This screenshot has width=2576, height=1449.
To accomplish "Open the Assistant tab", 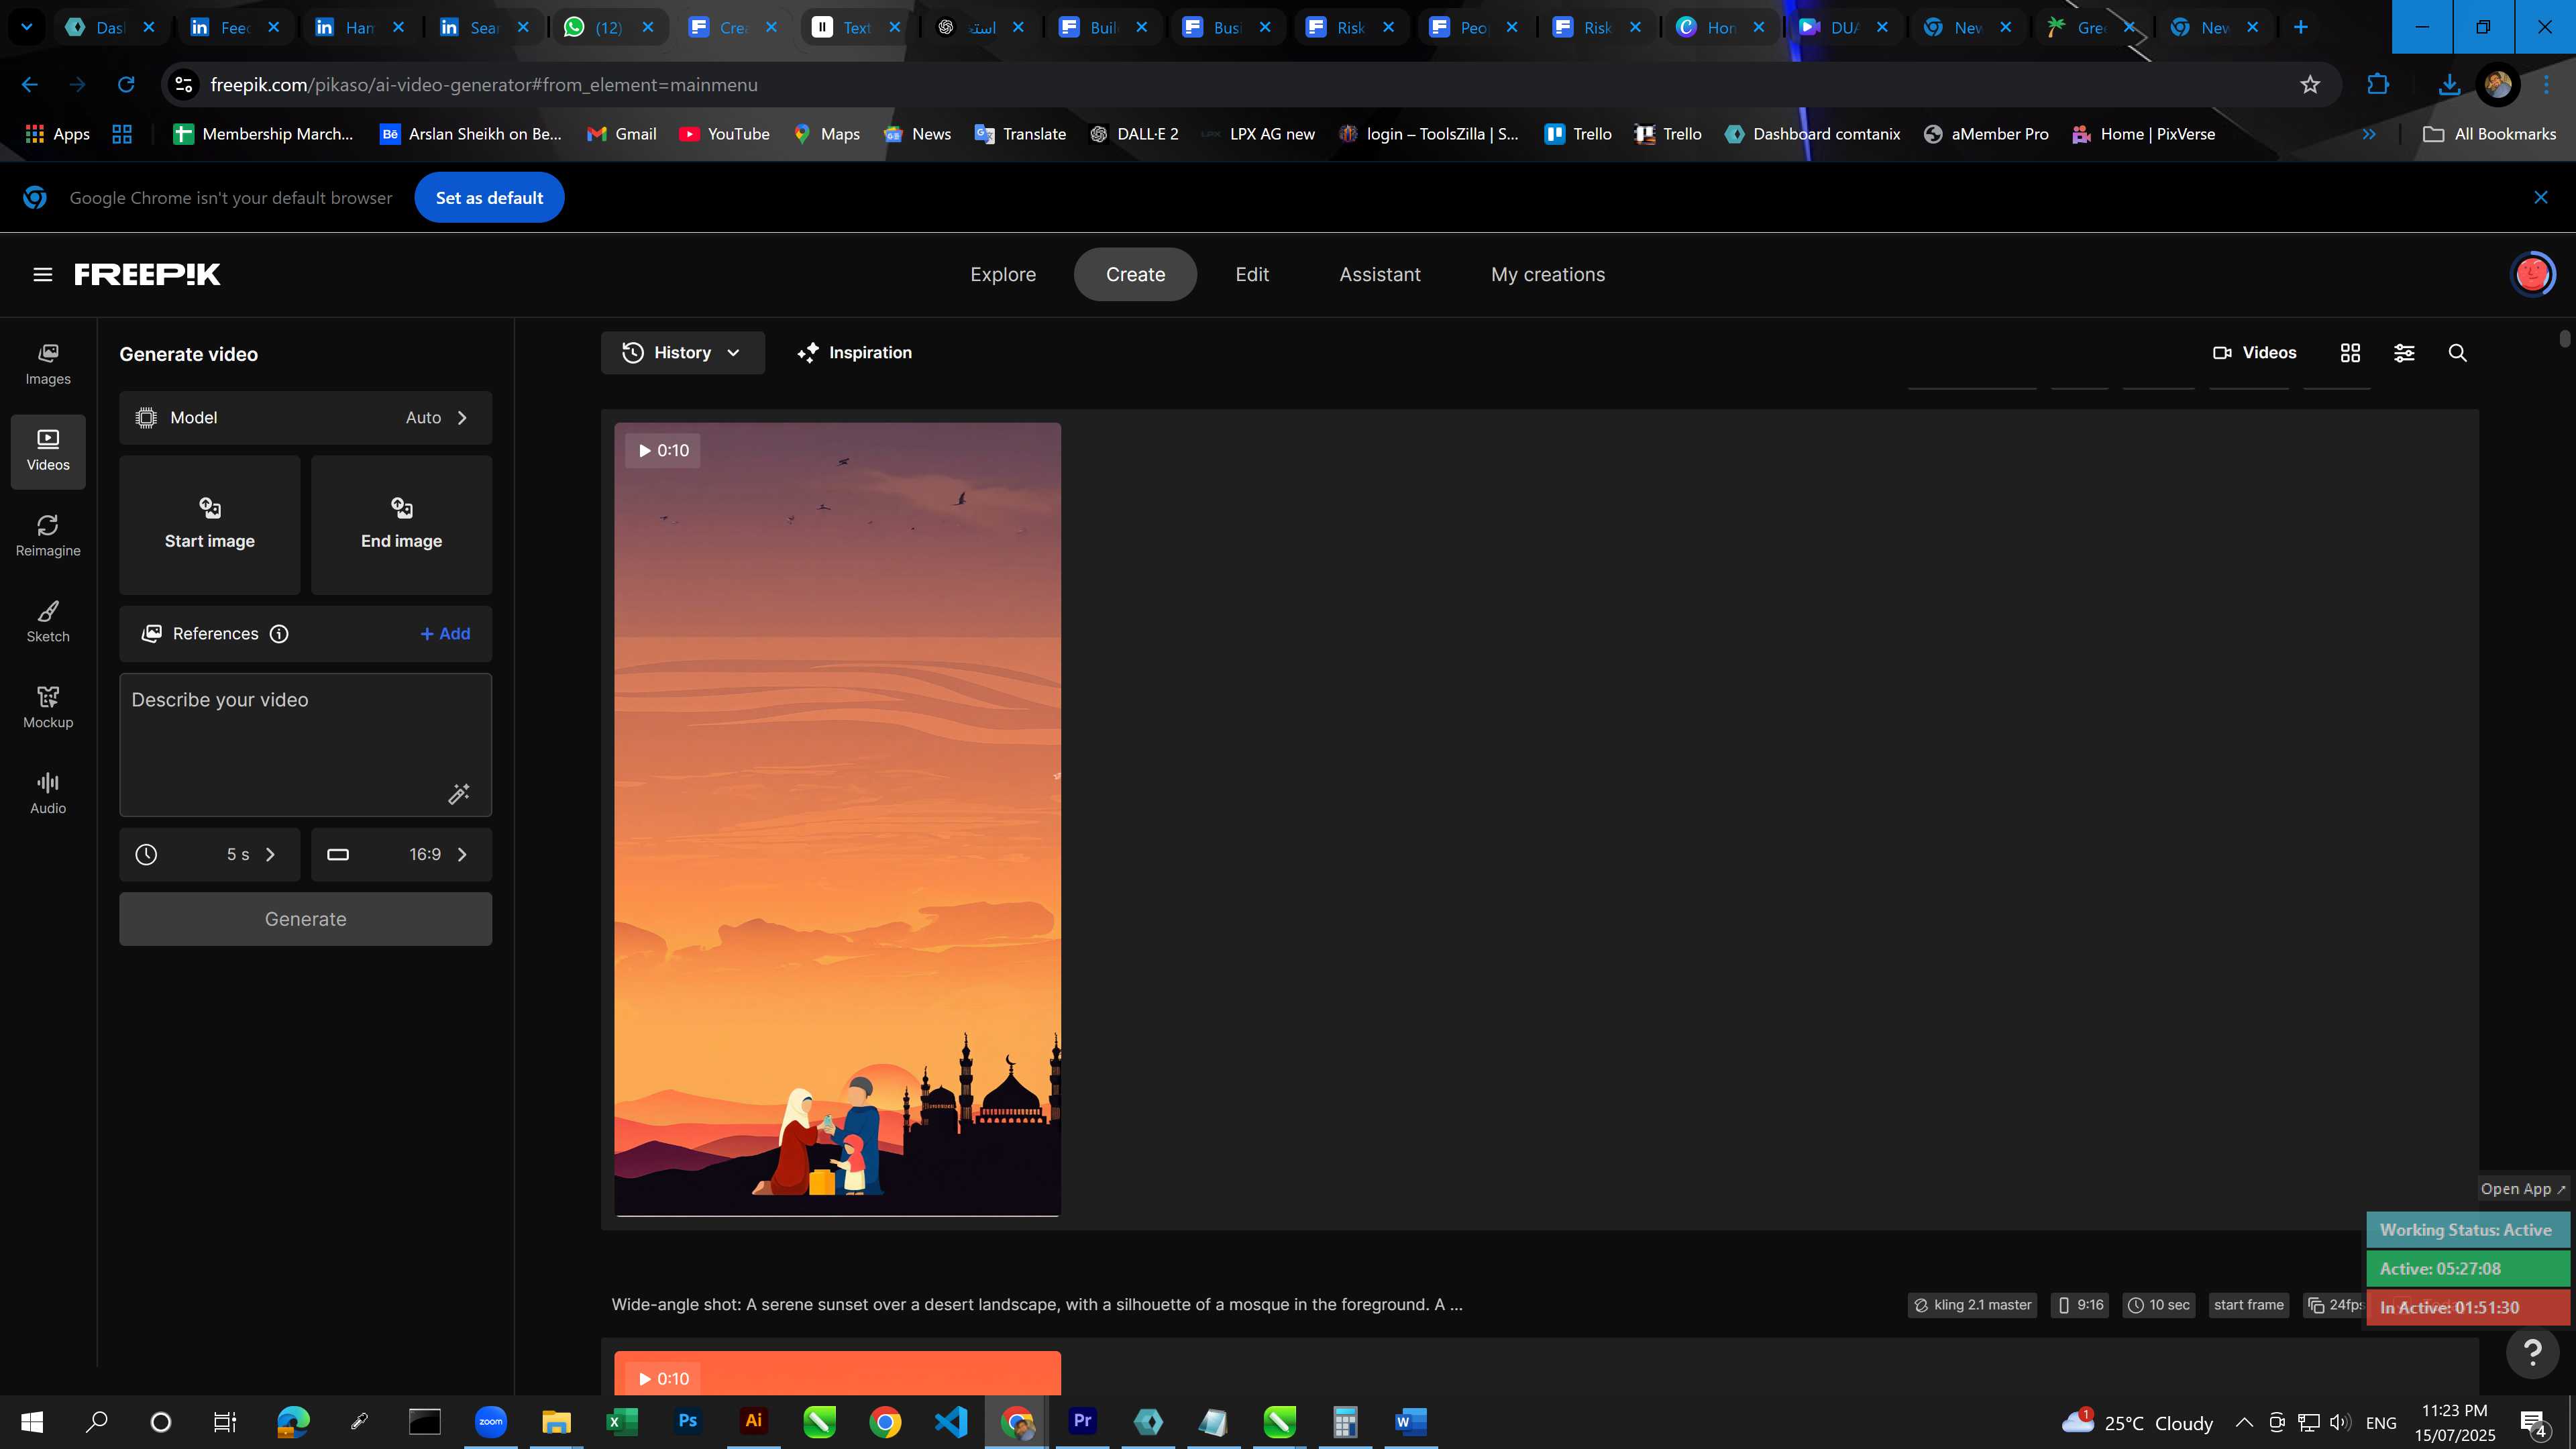I will 1380,274.
